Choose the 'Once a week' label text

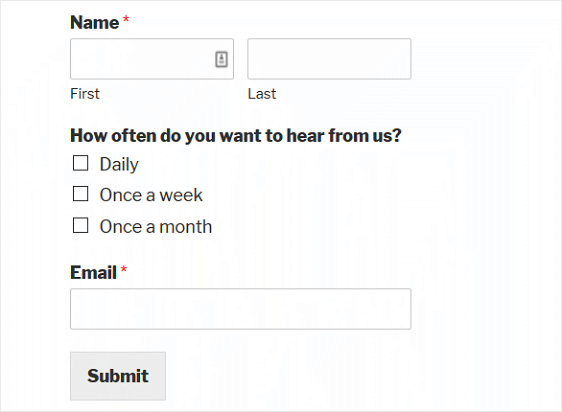pos(151,195)
